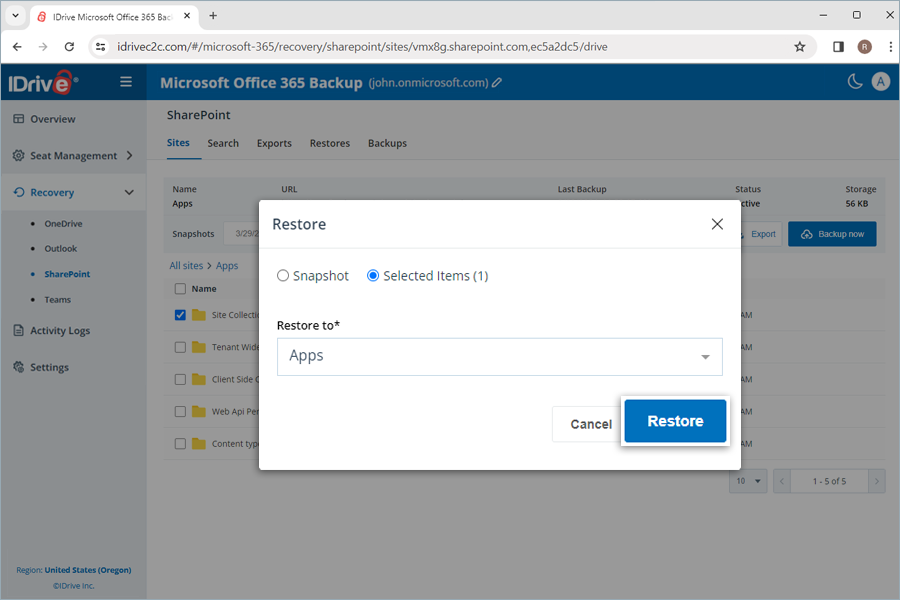Open the tab search dropdown arrow
This screenshot has height=600, width=900.
[x=15, y=16]
